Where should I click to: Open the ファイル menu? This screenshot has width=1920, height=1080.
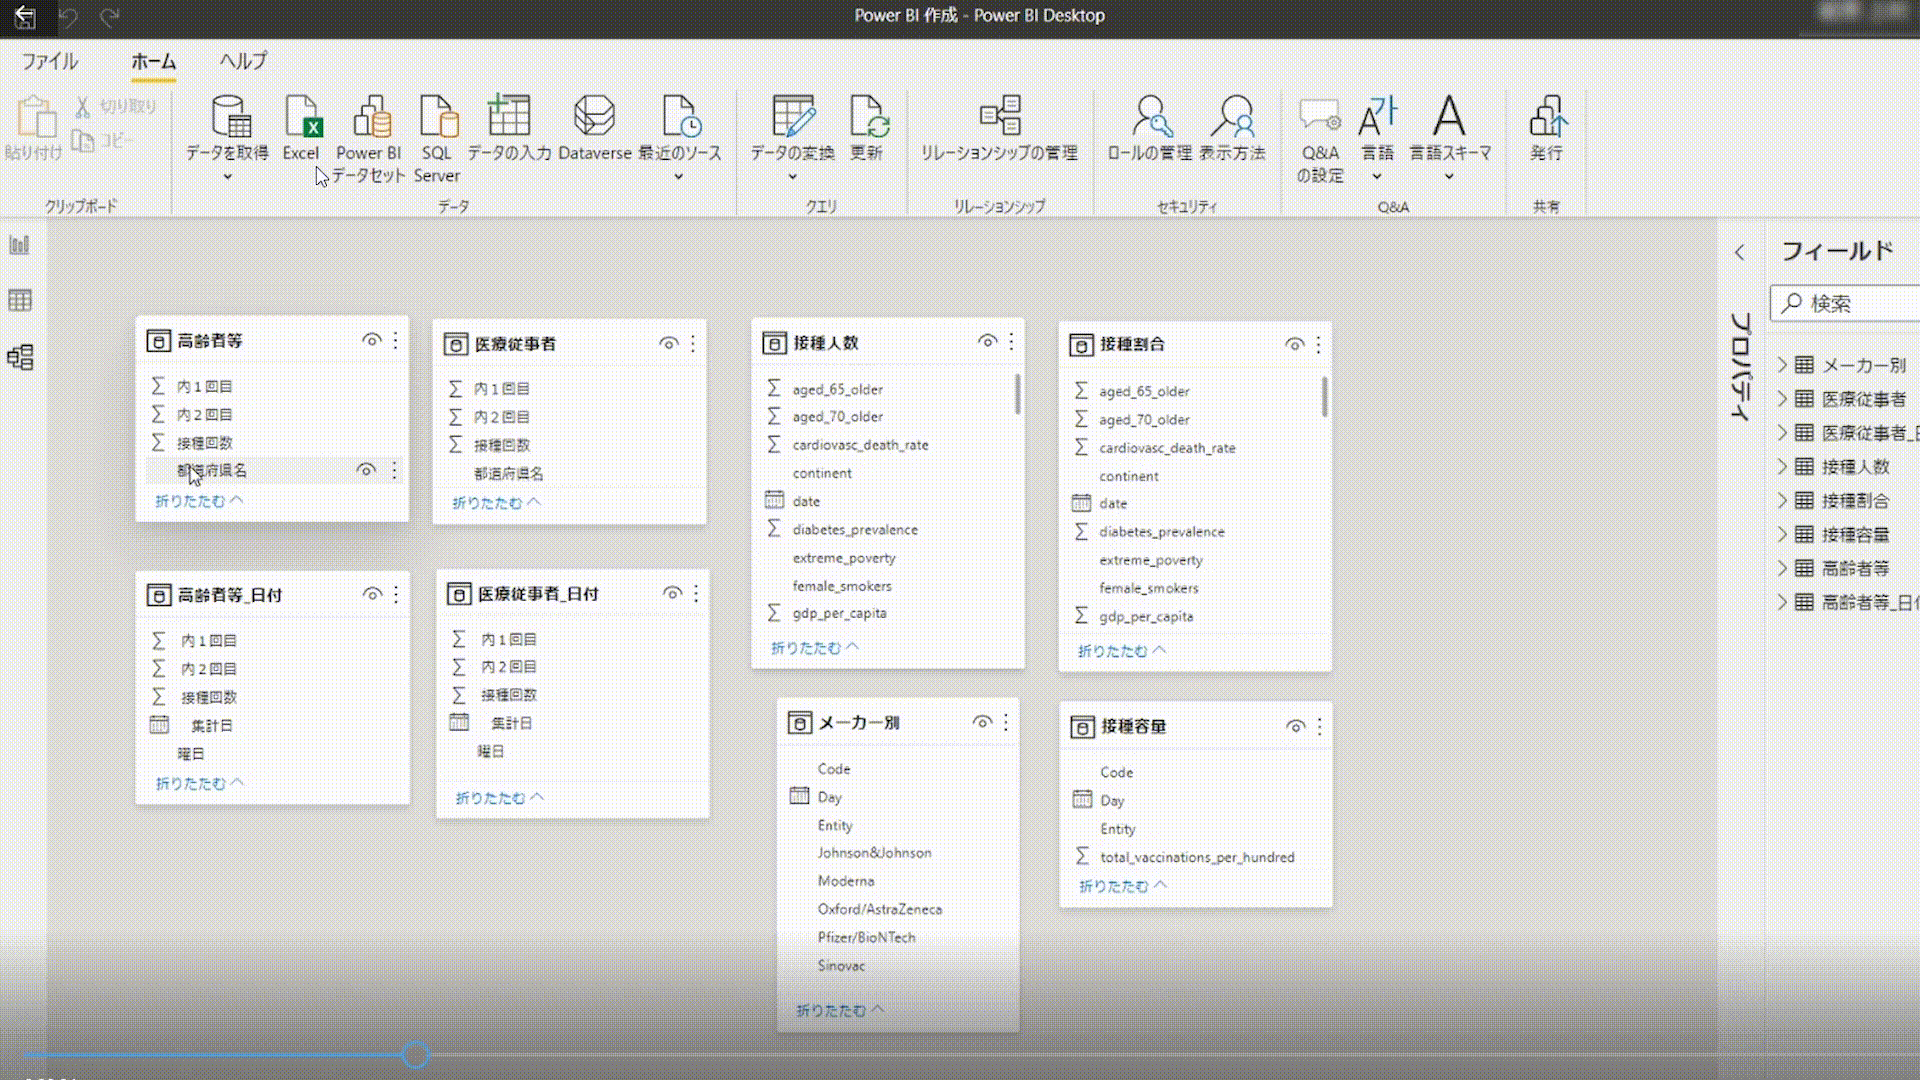(50, 61)
